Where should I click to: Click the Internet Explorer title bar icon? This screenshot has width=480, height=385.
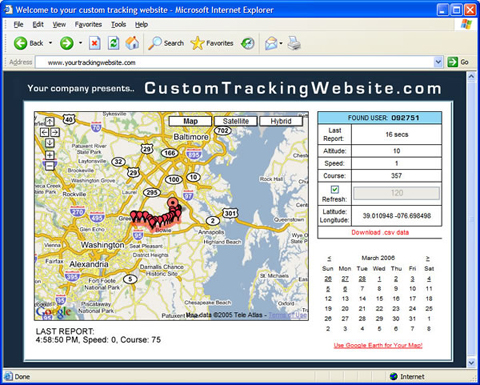coord(8,9)
